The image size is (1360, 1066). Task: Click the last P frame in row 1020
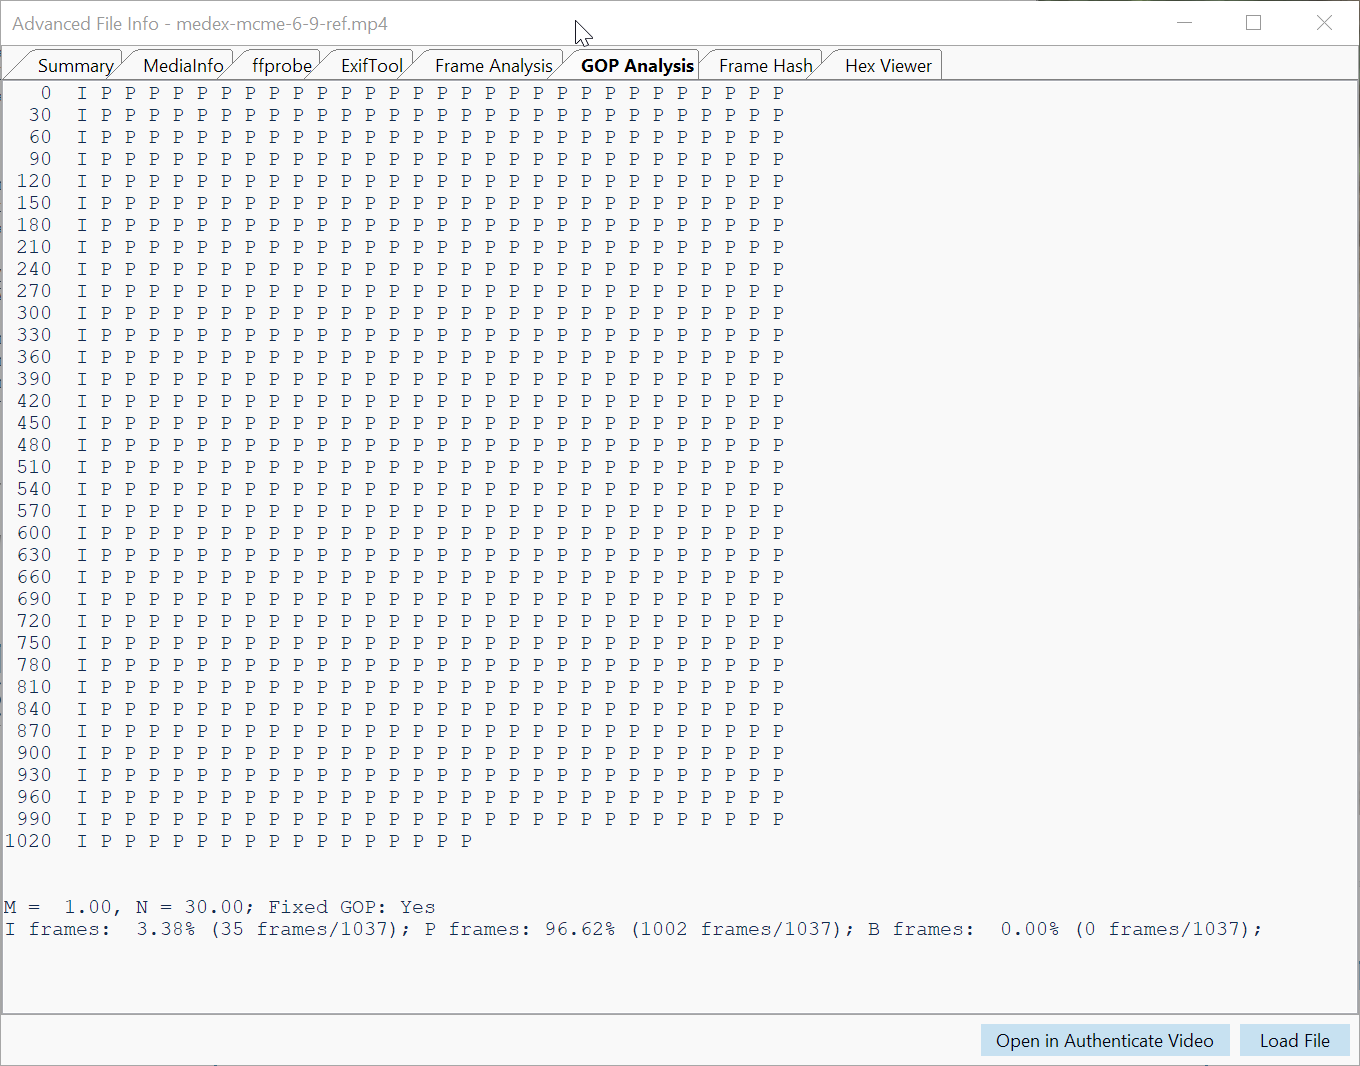point(466,841)
